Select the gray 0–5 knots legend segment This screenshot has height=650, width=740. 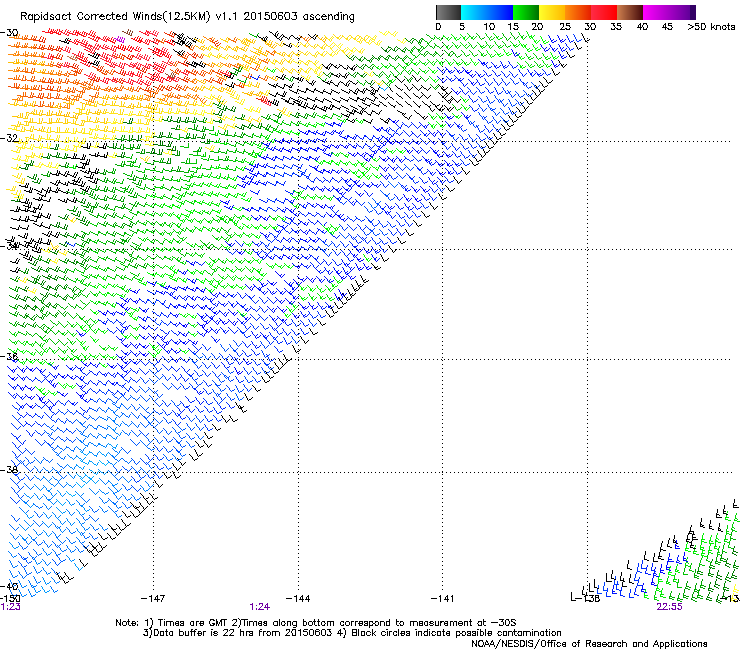coord(448,12)
